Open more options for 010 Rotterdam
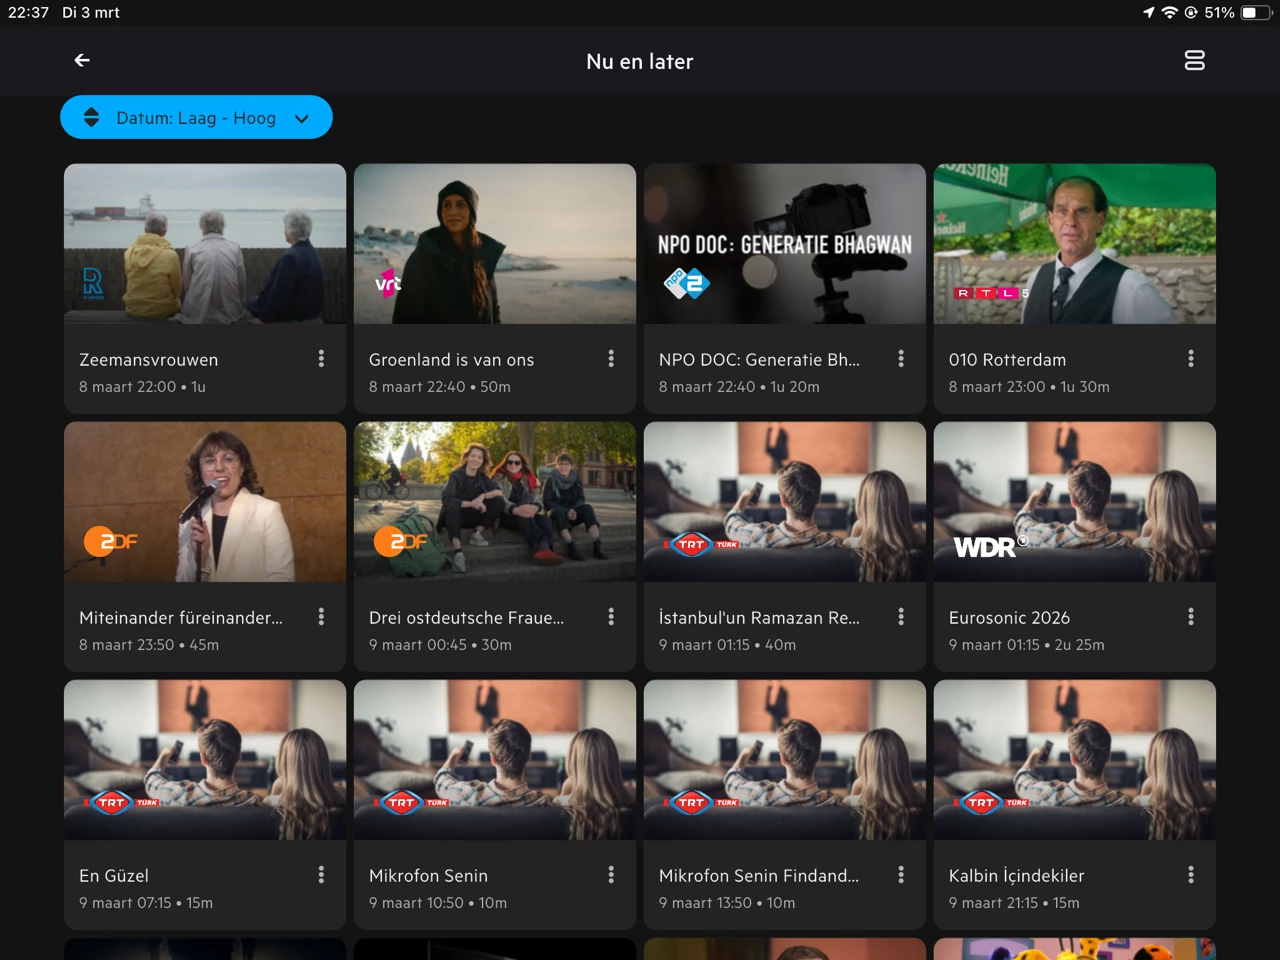This screenshot has width=1280, height=960. (x=1191, y=358)
